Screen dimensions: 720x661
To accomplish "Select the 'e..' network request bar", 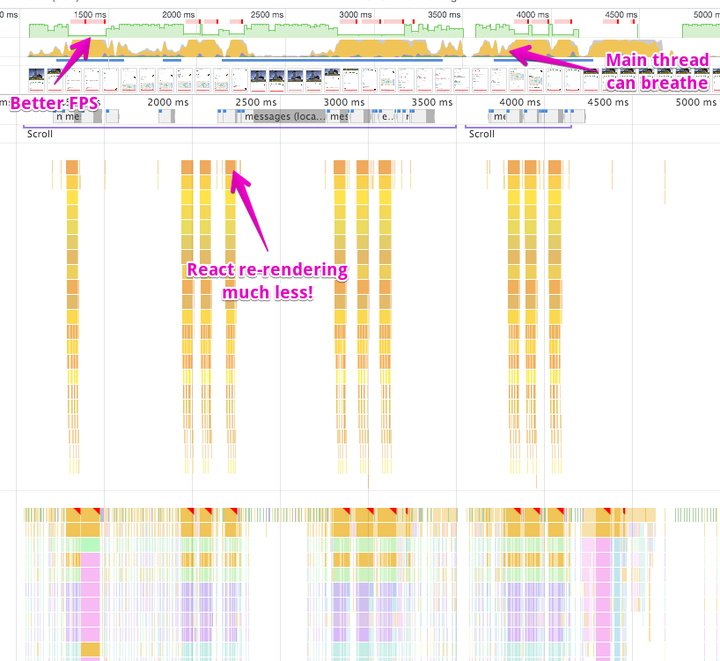I will (387, 117).
